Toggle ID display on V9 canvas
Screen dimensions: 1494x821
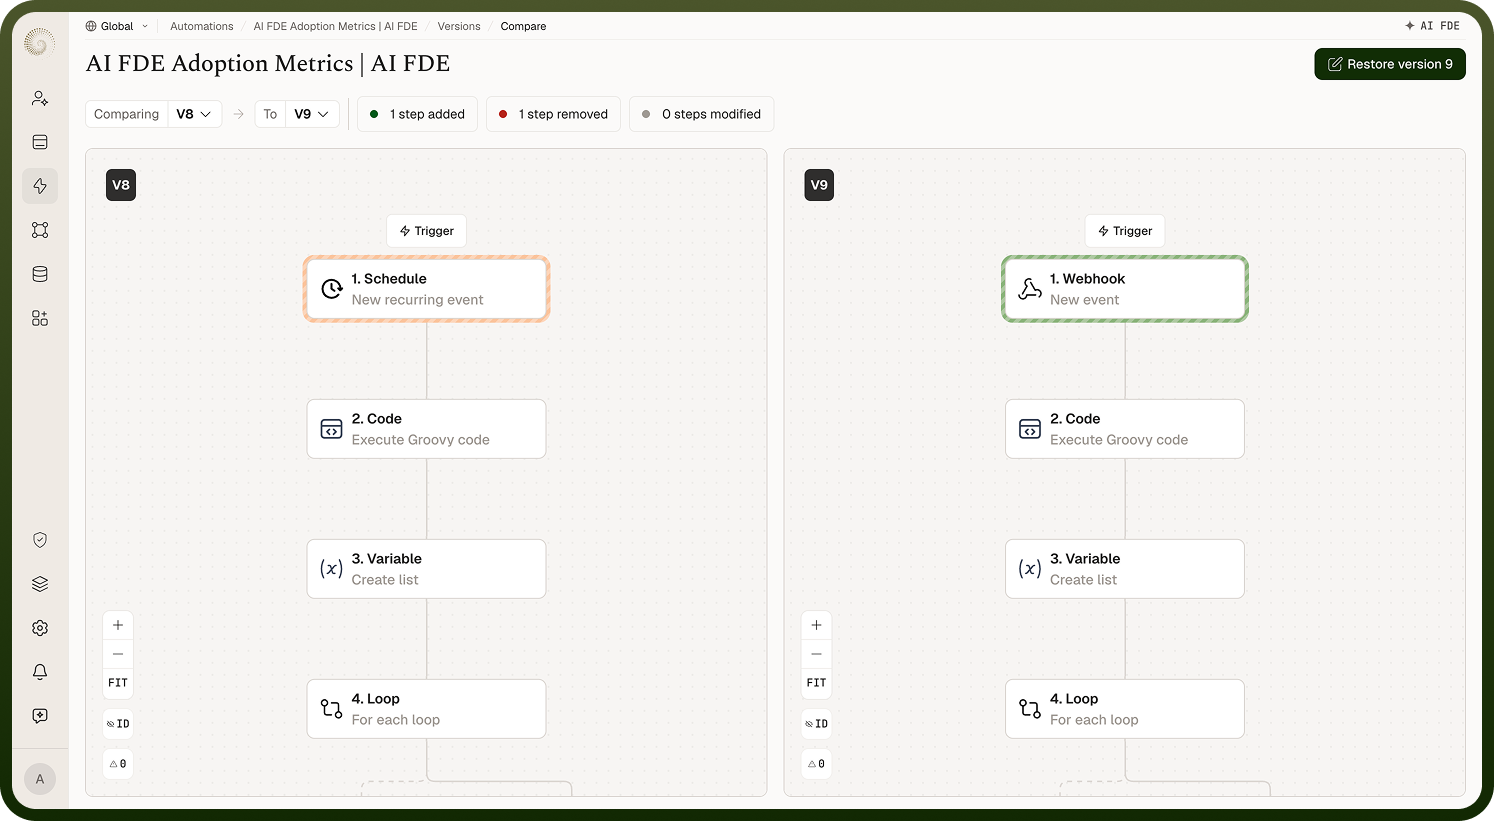tap(816, 724)
